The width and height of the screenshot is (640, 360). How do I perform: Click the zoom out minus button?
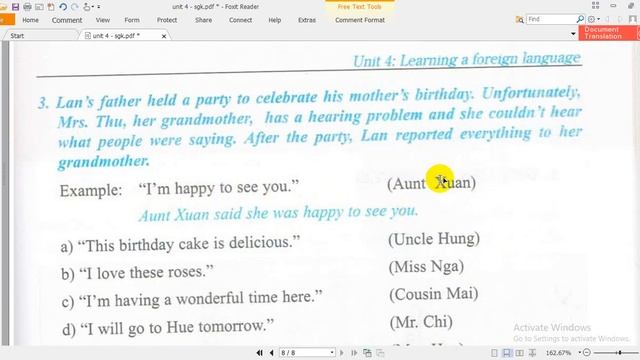coord(587,352)
